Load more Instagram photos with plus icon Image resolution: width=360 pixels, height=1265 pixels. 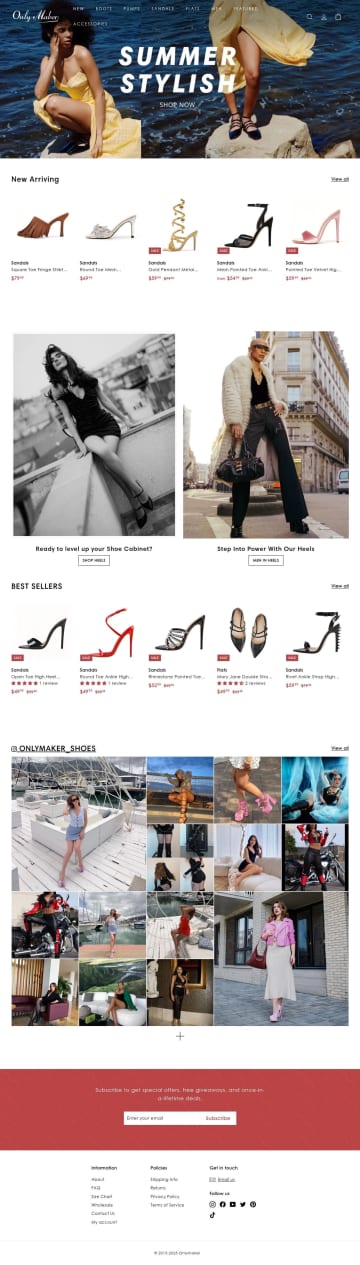click(x=180, y=1036)
